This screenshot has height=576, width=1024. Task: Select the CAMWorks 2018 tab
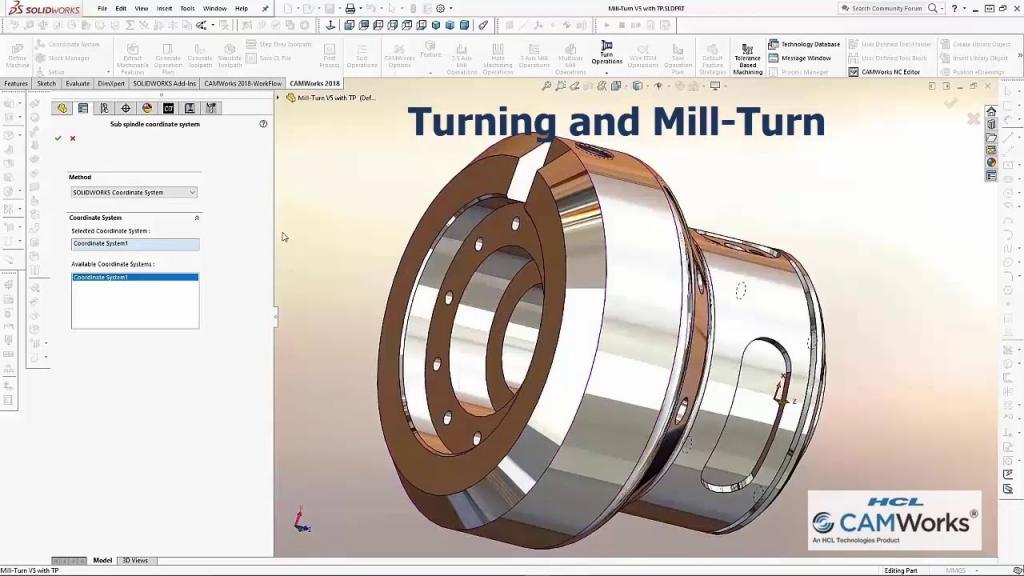click(x=315, y=84)
